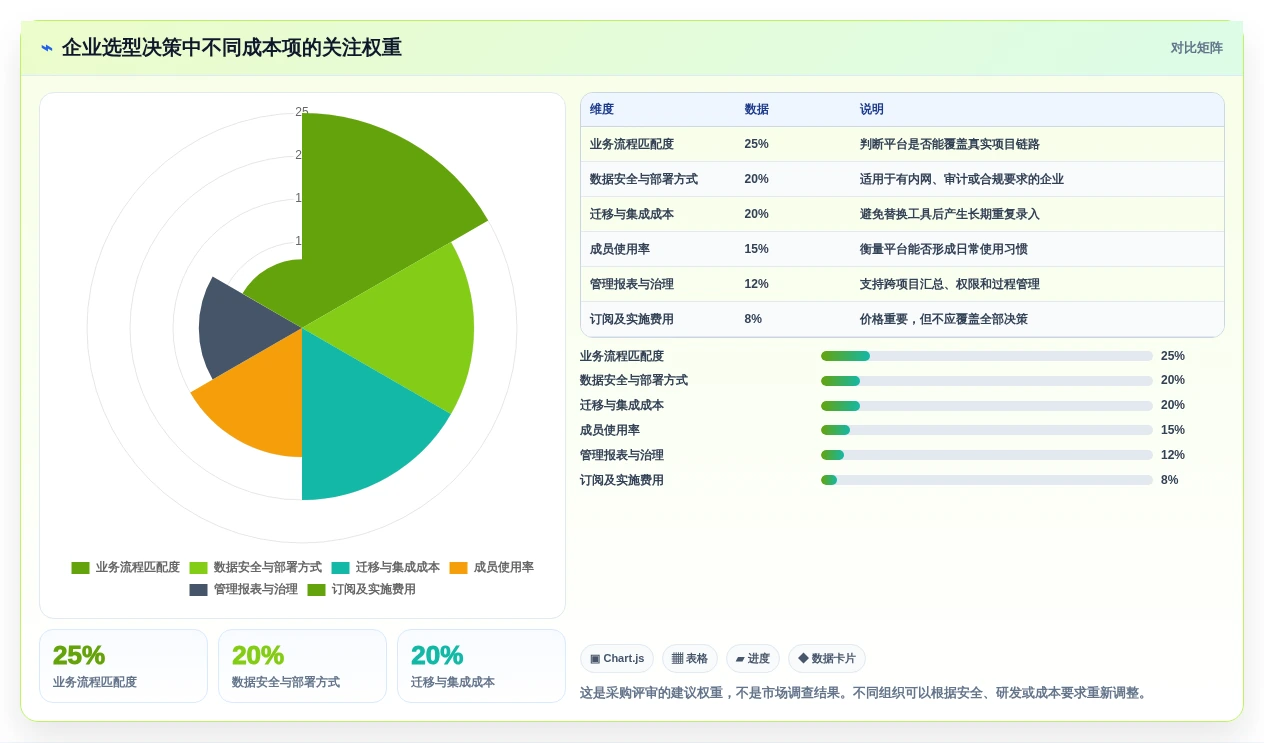Click the 8% value in table
The height and width of the screenshot is (743, 1264).
753,319
